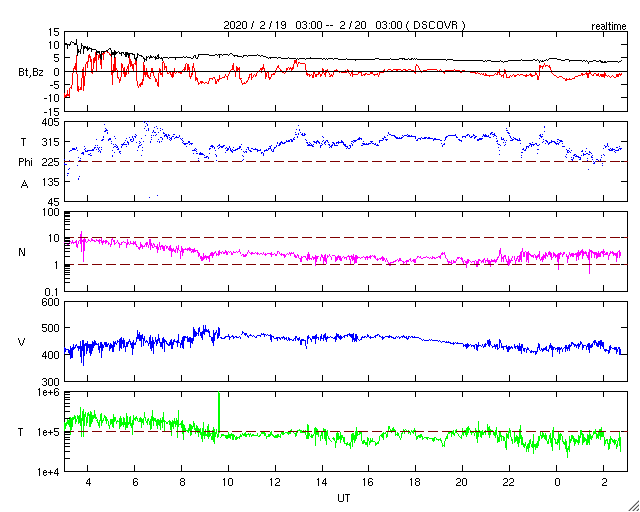Click the 'N' density axis label
The height and width of the screenshot is (512, 640).
(x=22, y=252)
